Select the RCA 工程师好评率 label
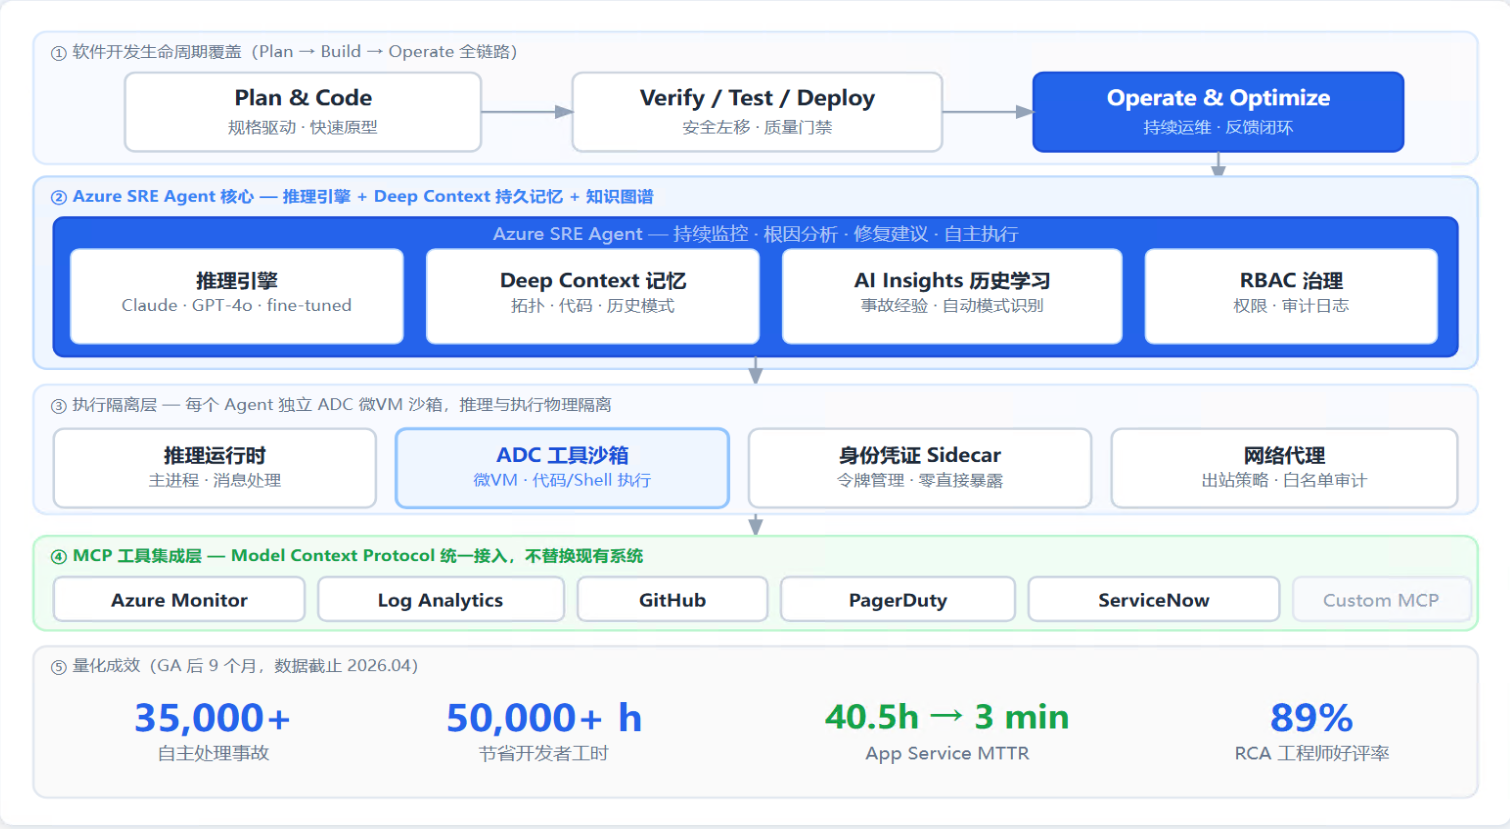Viewport: 1510px width, 829px height. coord(1312,753)
